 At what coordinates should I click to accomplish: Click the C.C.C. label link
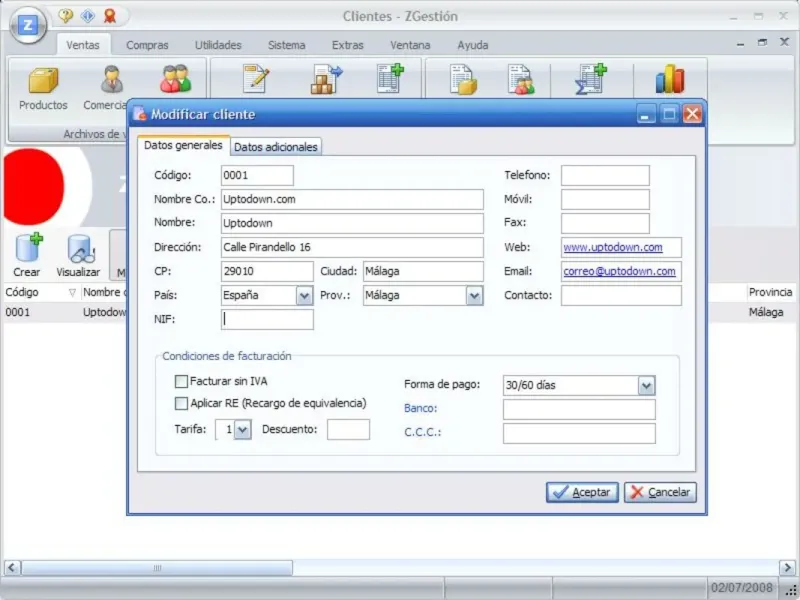(x=422, y=432)
